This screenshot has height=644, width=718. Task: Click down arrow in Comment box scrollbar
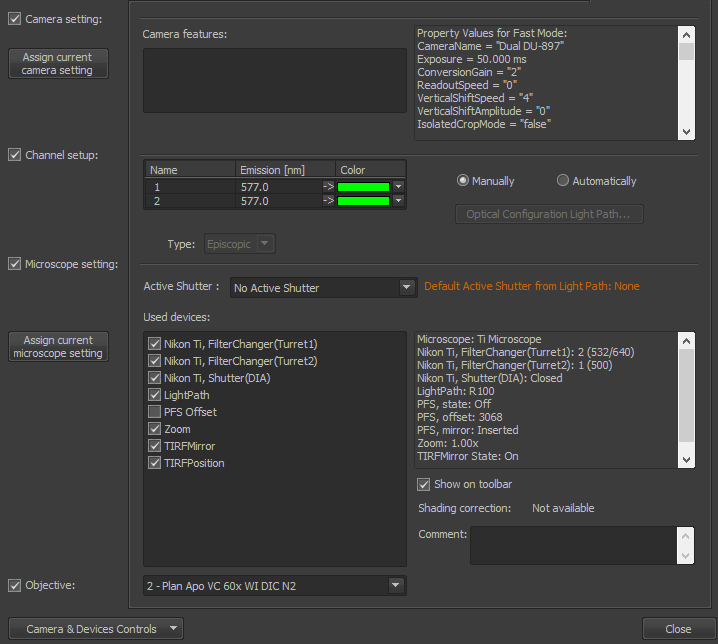685,556
